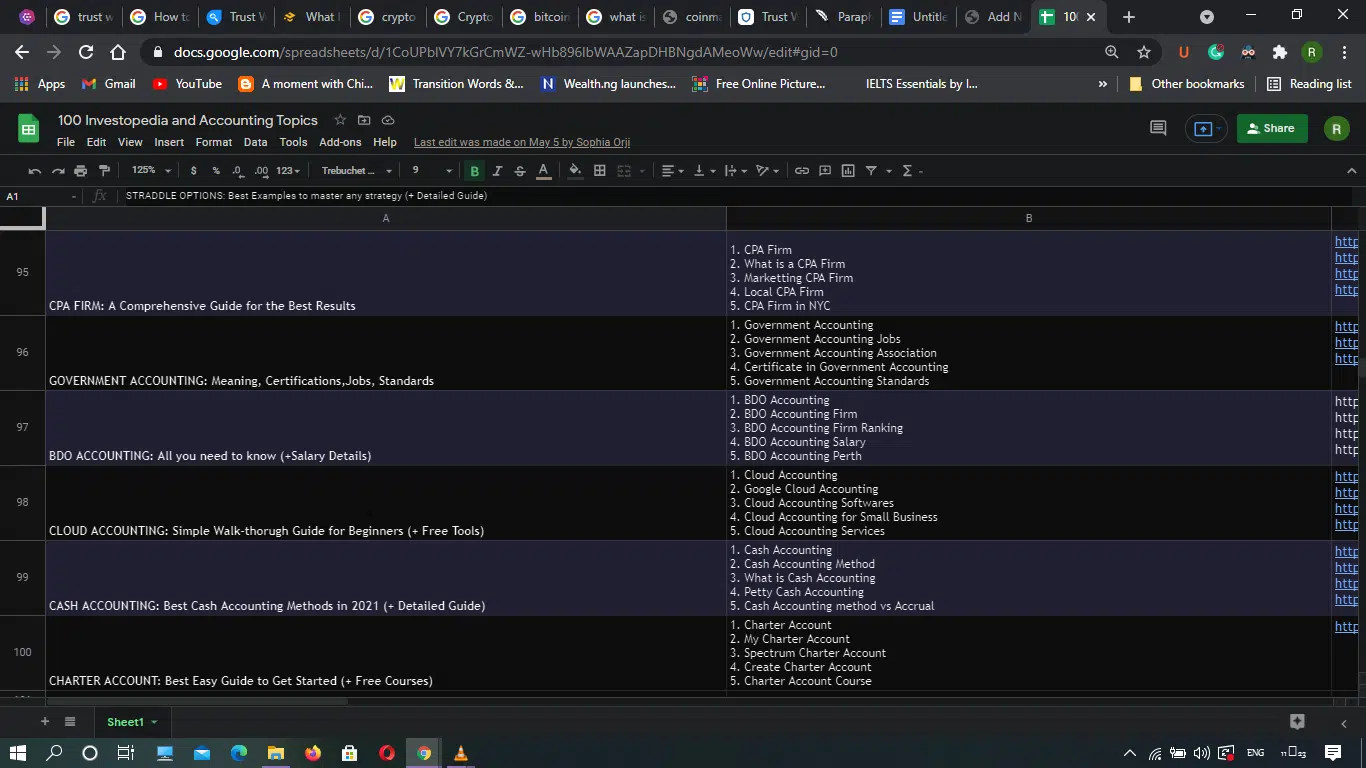Open the 125% zoom dropdown
This screenshot has height=768, width=1366.
[152, 171]
